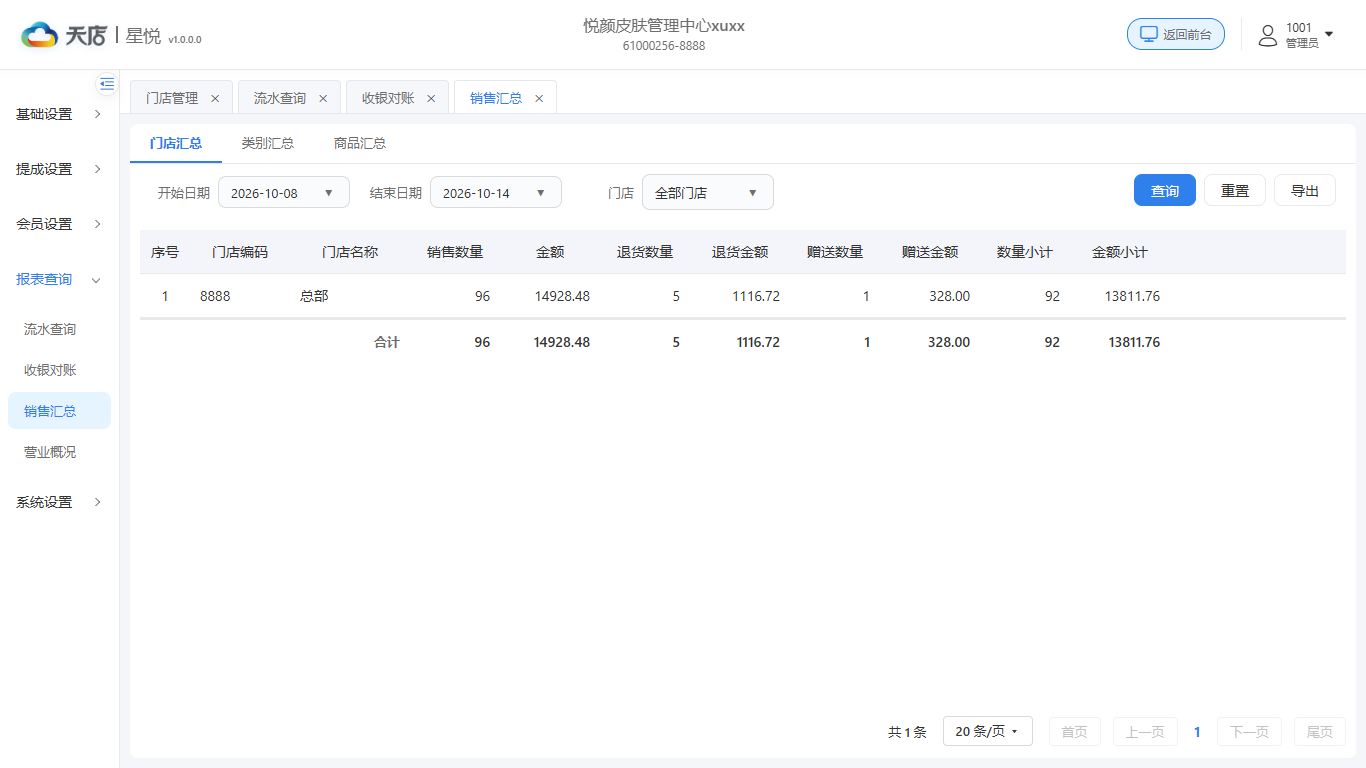
Task: Click the 下一页 pagination button
Action: pyautogui.click(x=1249, y=731)
